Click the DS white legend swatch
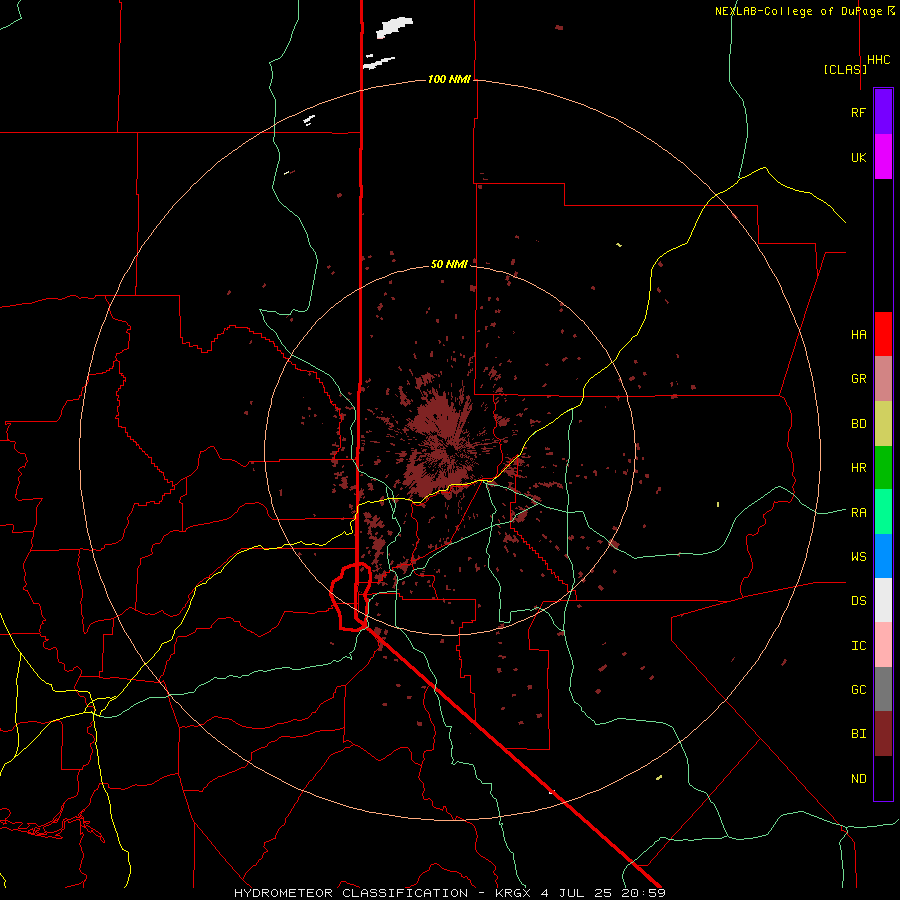Screen dimensions: 900x900 click(883, 600)
